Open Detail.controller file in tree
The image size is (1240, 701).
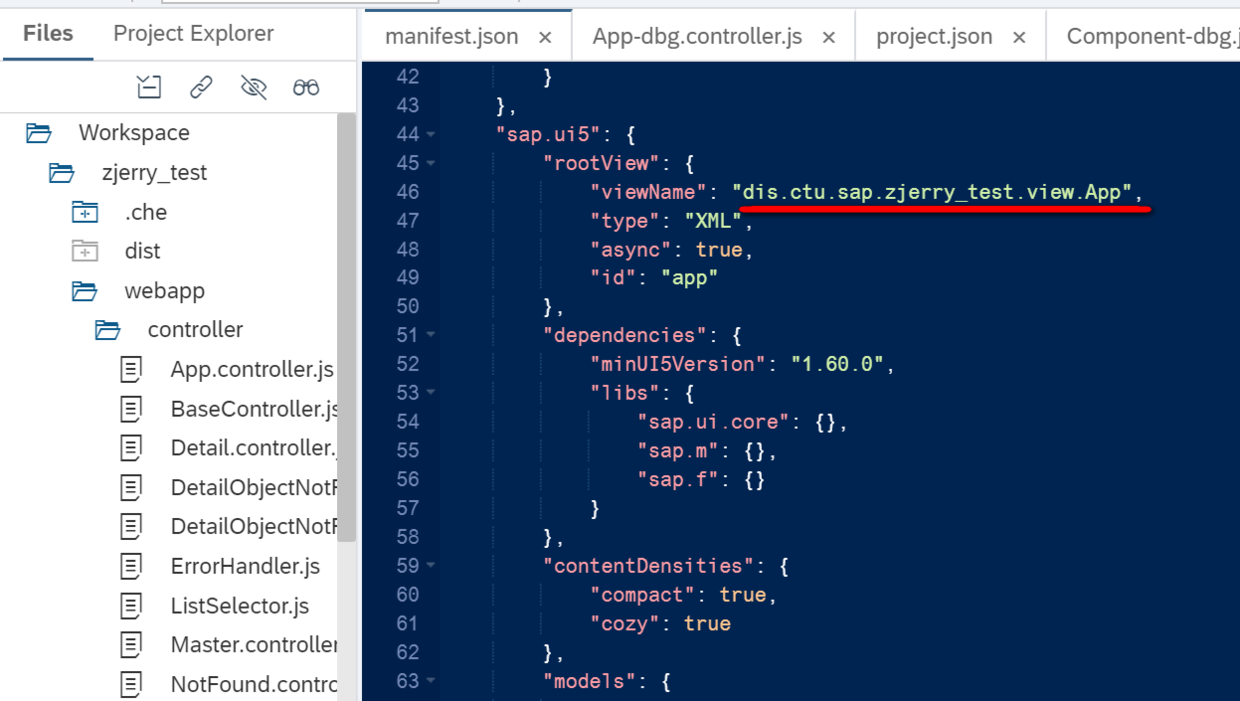coord(252,448)
